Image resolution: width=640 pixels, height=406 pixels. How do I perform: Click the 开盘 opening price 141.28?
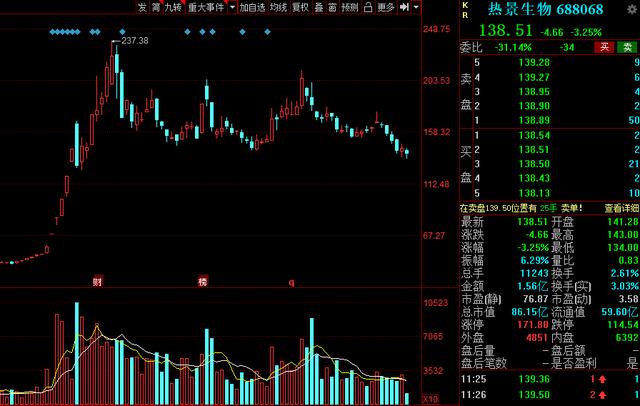pos(622,222)
